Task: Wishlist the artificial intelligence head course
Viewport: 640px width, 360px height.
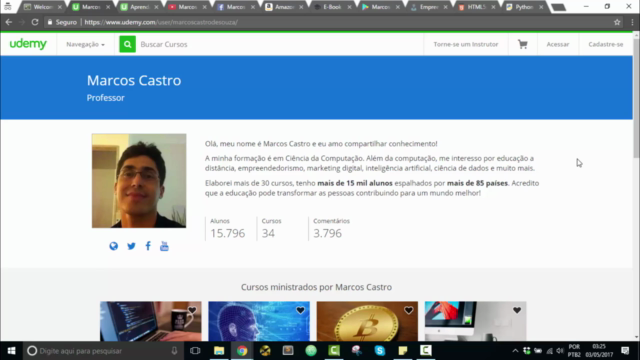Action: (x=300, y=310)
